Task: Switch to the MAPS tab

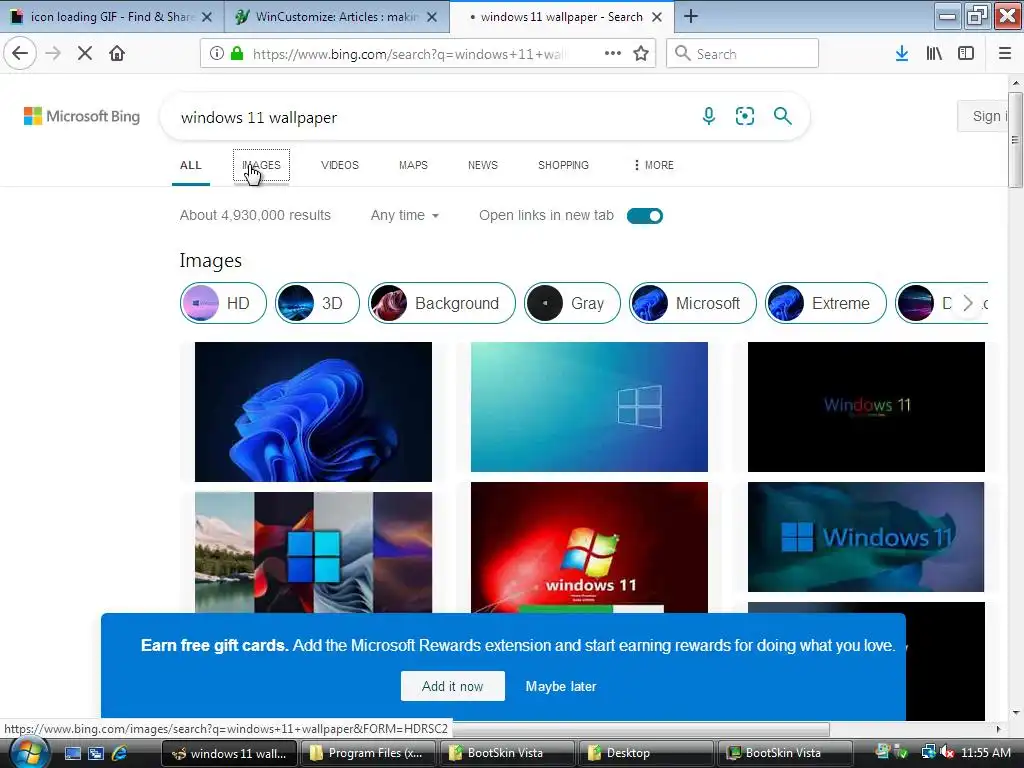Action: tap(413, 165)
